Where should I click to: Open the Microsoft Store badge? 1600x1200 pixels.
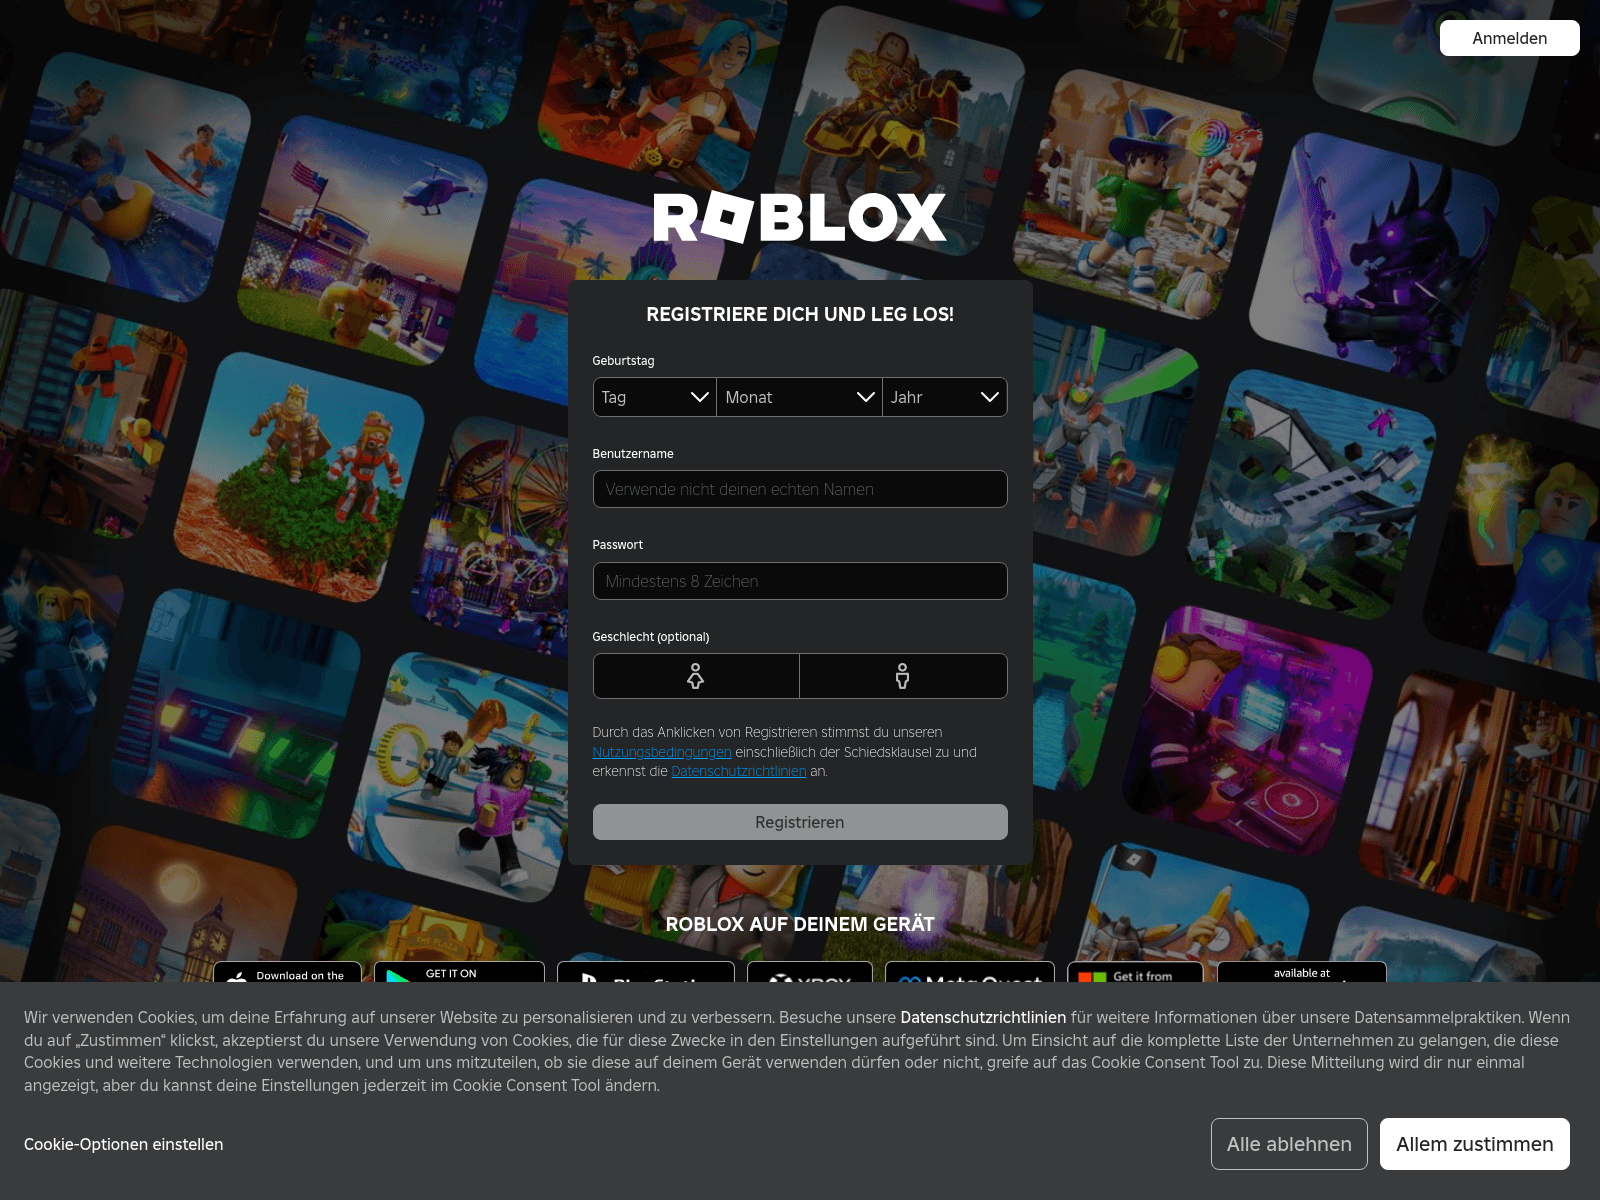tap(1135, 972)
